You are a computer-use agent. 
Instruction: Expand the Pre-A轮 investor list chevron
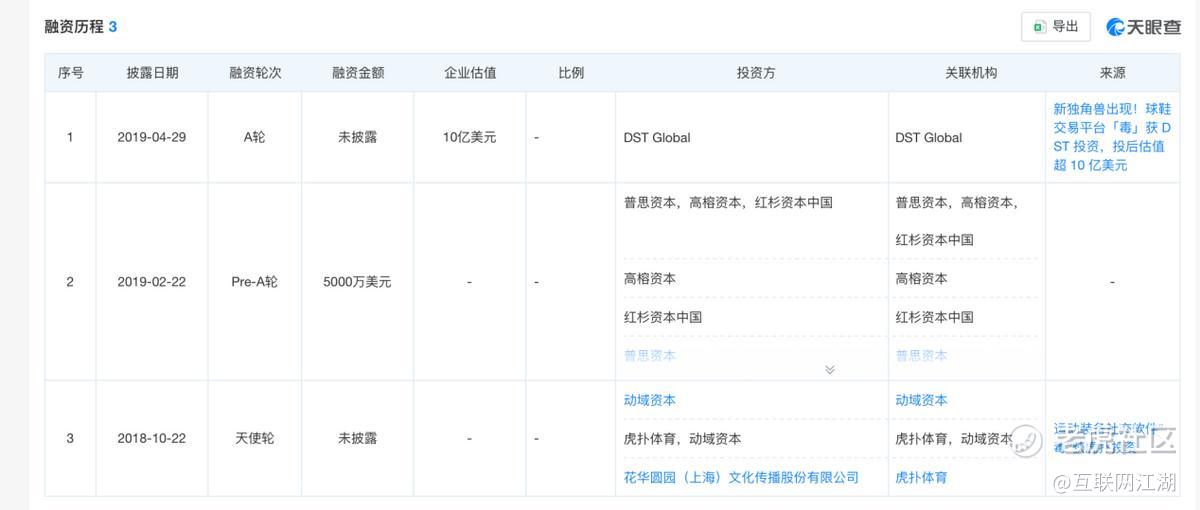pos(829,369)
